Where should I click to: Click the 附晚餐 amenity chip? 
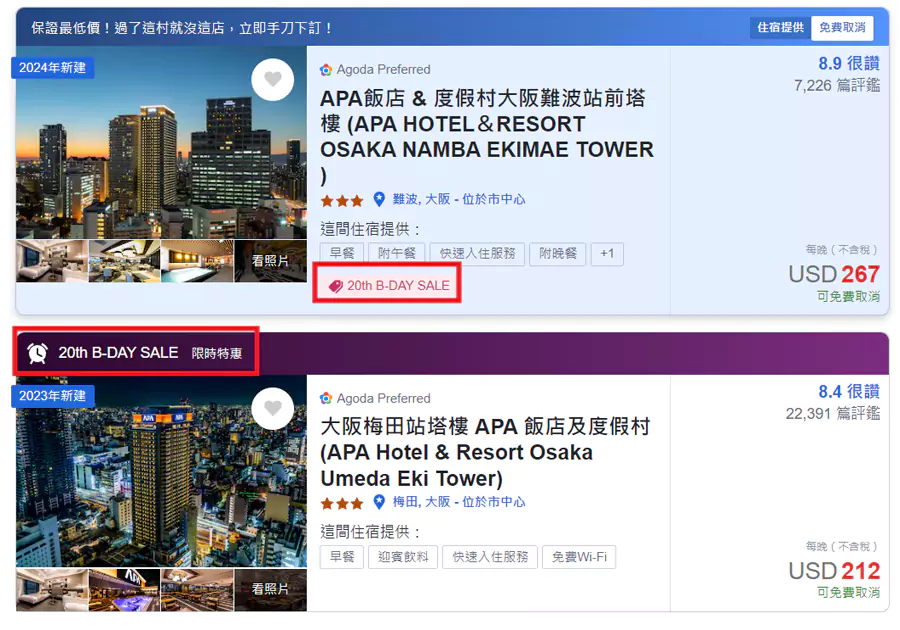[557, 254]
